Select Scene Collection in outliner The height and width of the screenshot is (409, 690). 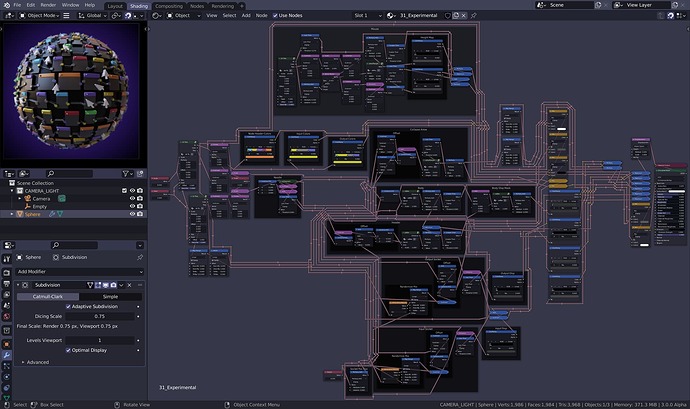point(35,183)
